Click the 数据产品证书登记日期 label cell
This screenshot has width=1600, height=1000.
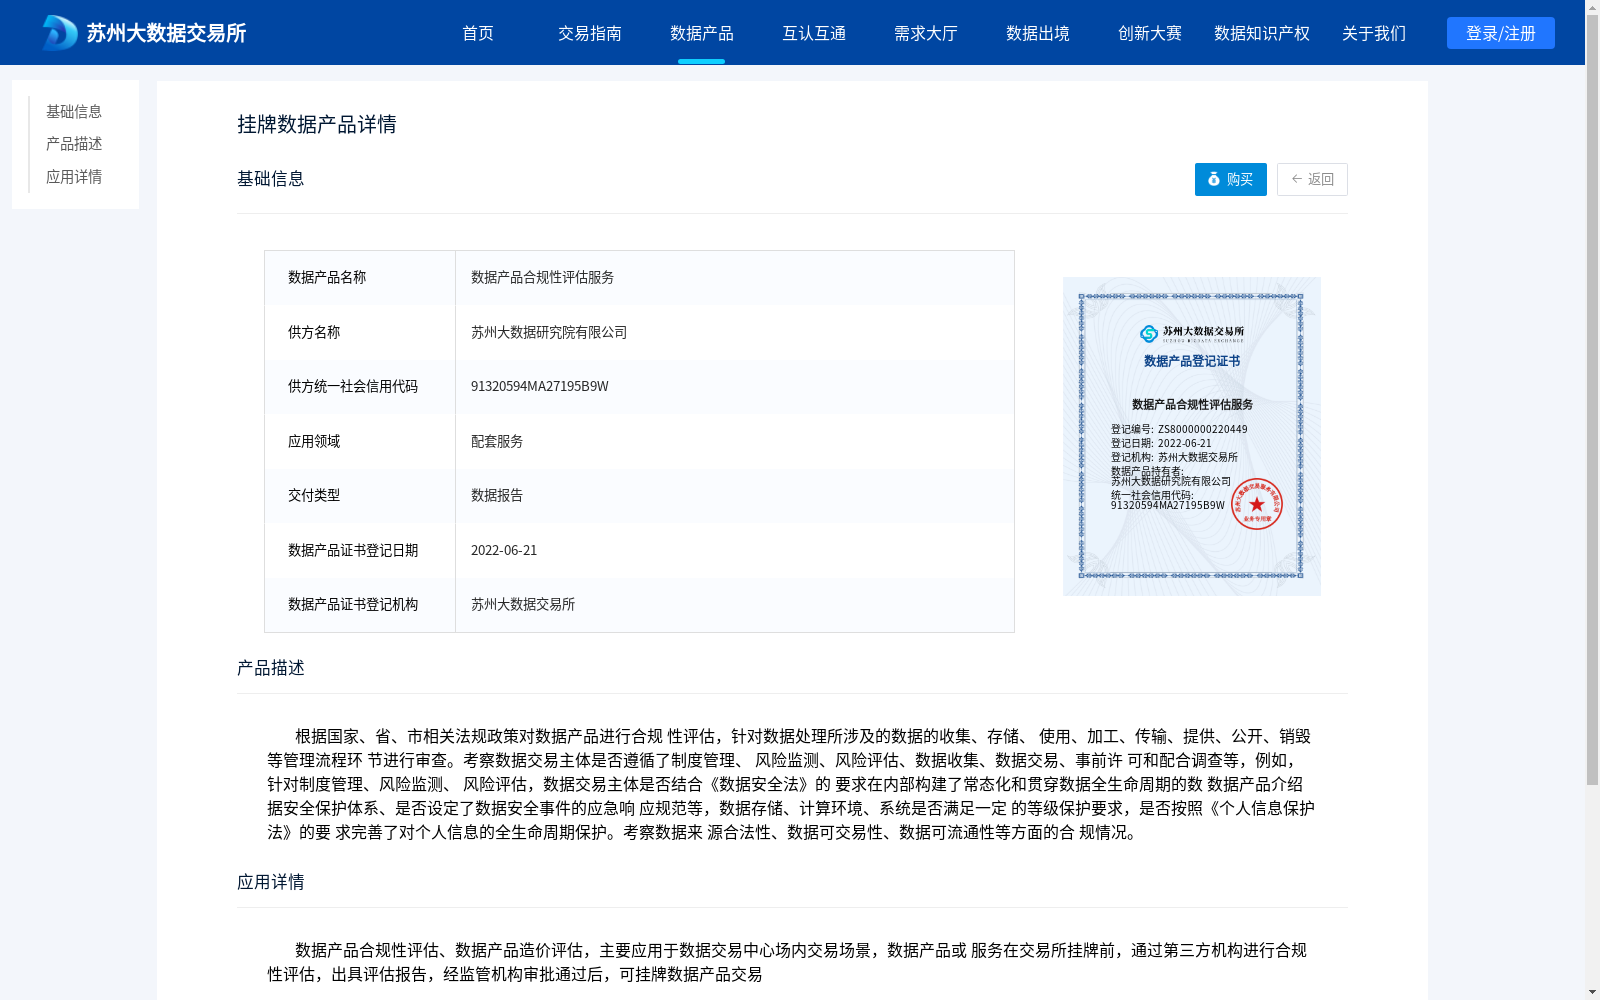point(360,550)
